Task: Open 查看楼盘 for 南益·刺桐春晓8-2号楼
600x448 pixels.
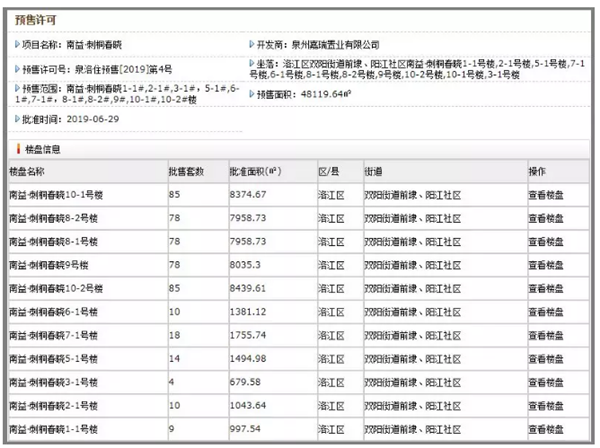Action: 546,218
